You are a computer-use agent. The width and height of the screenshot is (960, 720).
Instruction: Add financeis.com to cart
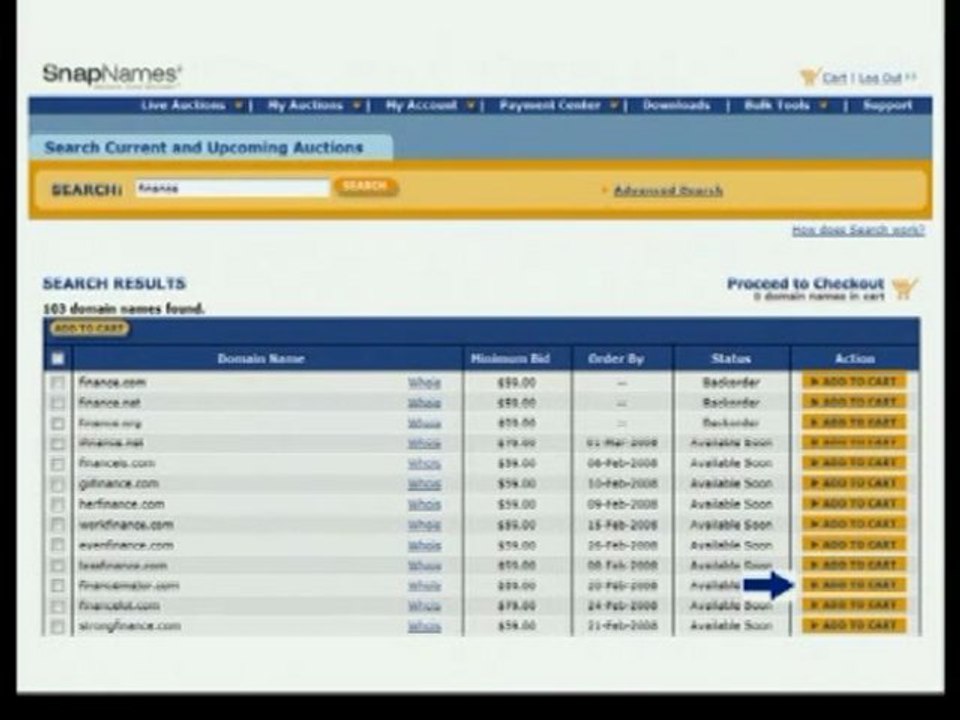pos(854,463)
